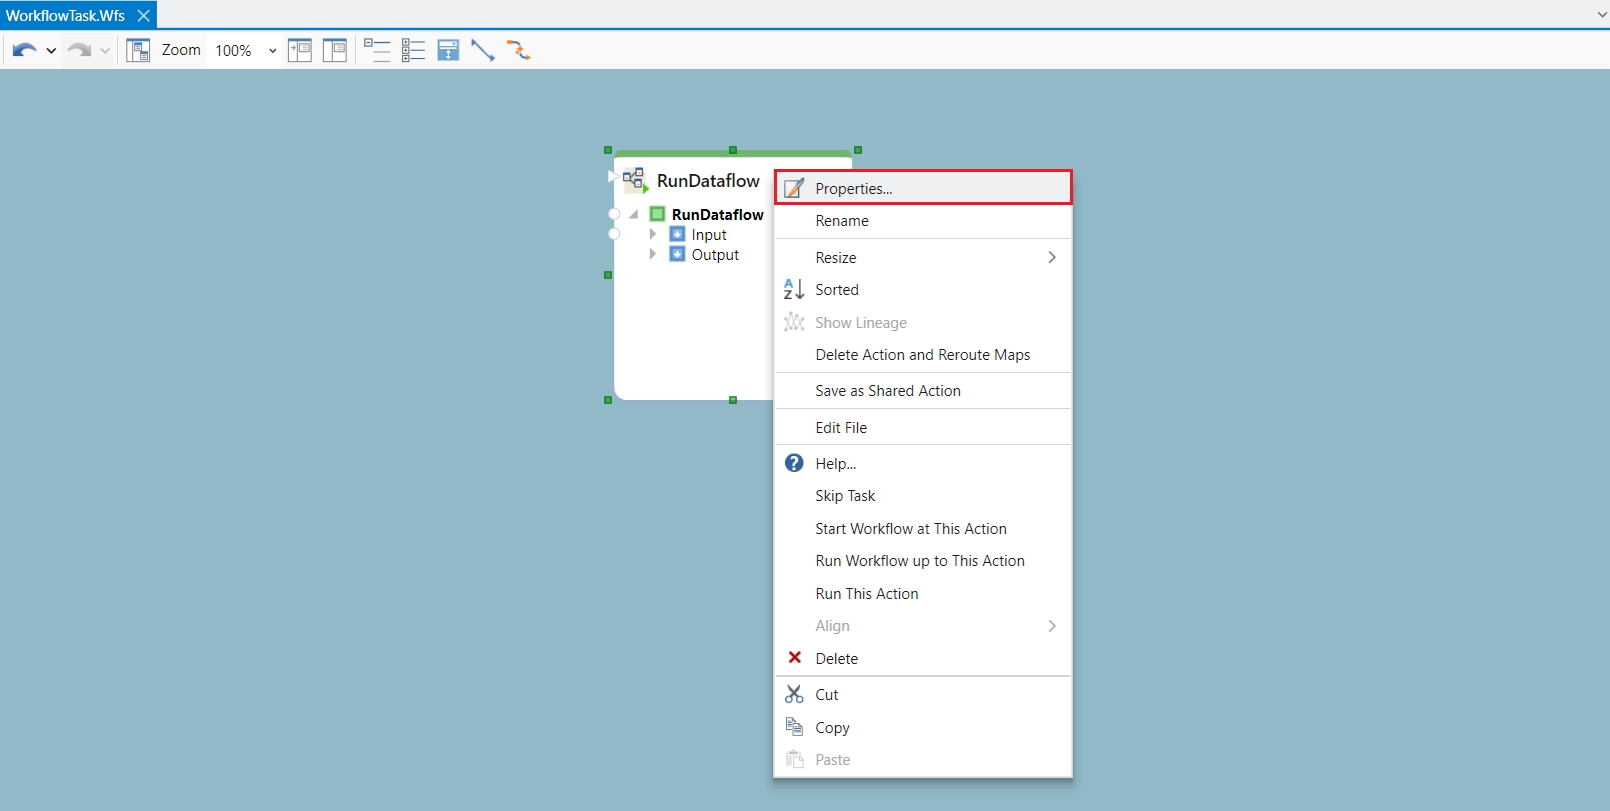The height and width of the screenshot is (811, 1610).
Task: Select Rename in the context menu
Action: tap(842, 221)
